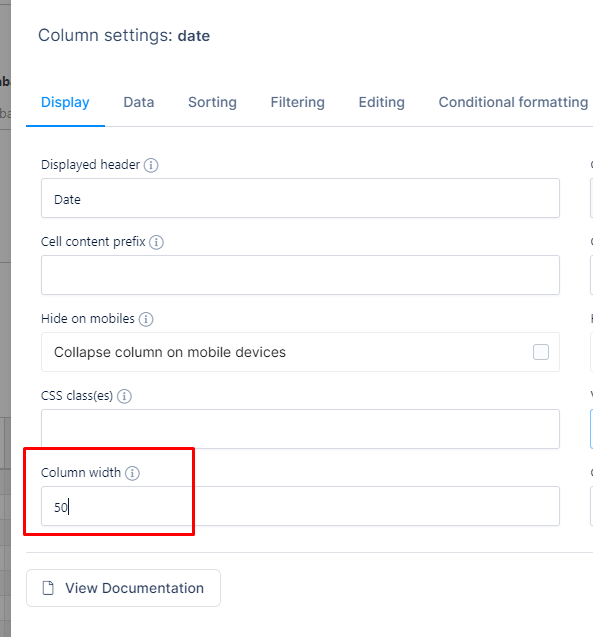Click info icon next to Cell content prefix
Screen dimensions: 593x637
156,242
